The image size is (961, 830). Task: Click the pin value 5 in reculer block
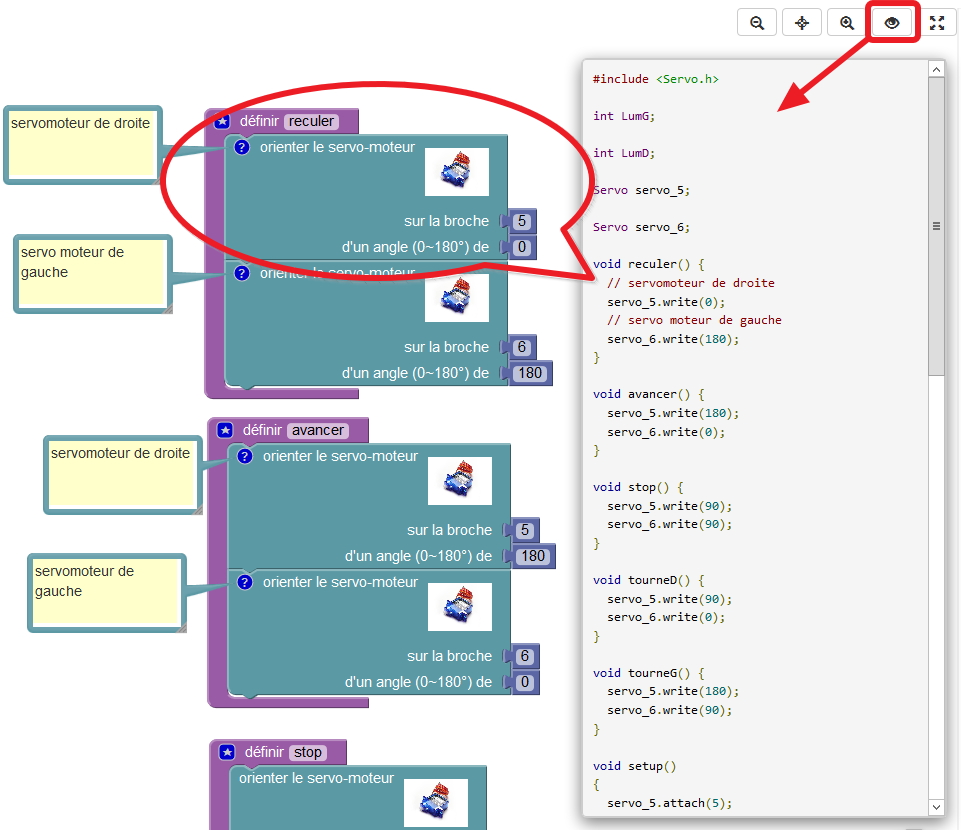point(522,221)
